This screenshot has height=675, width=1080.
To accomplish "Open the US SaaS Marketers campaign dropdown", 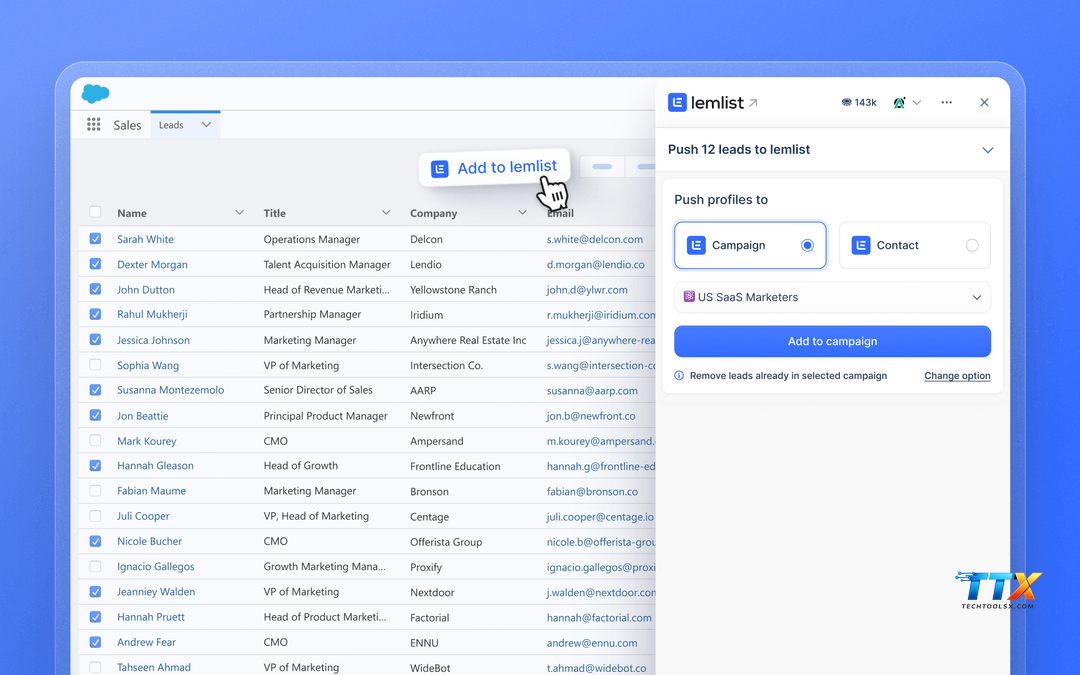I will [832, 298].
